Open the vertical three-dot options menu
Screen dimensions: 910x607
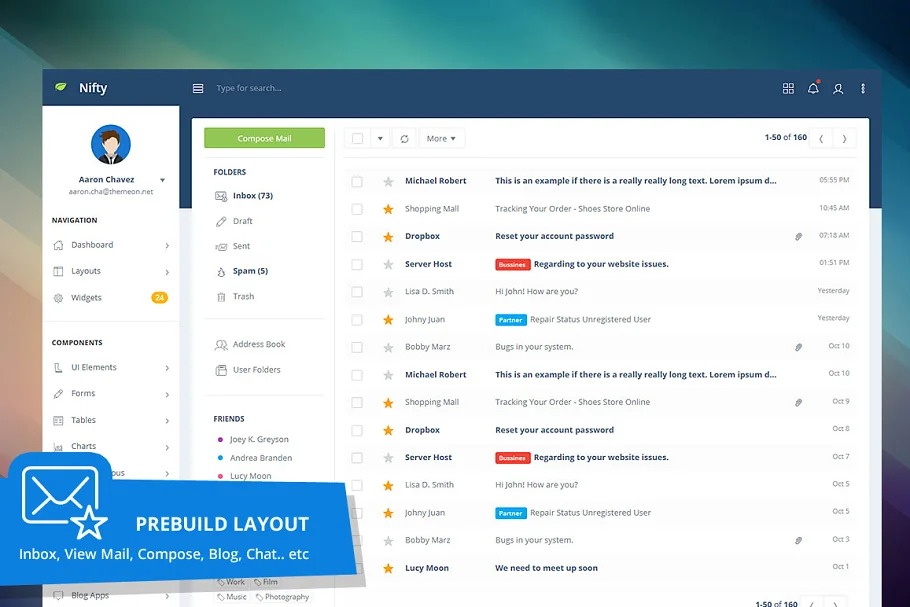tap(863, 89)
